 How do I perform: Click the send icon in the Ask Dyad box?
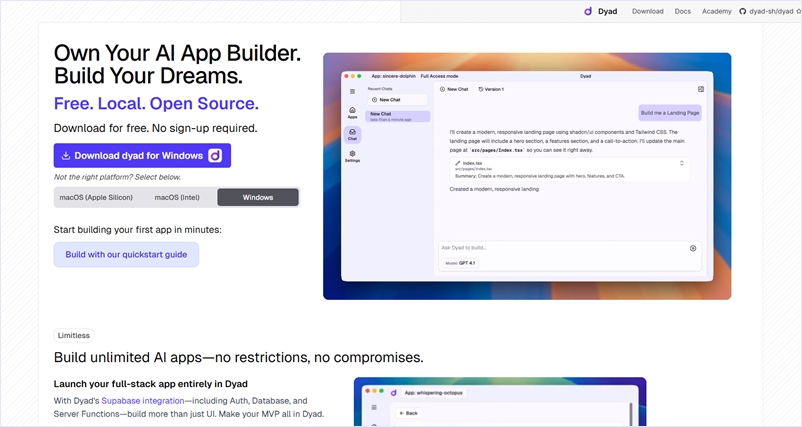[693, 248]
